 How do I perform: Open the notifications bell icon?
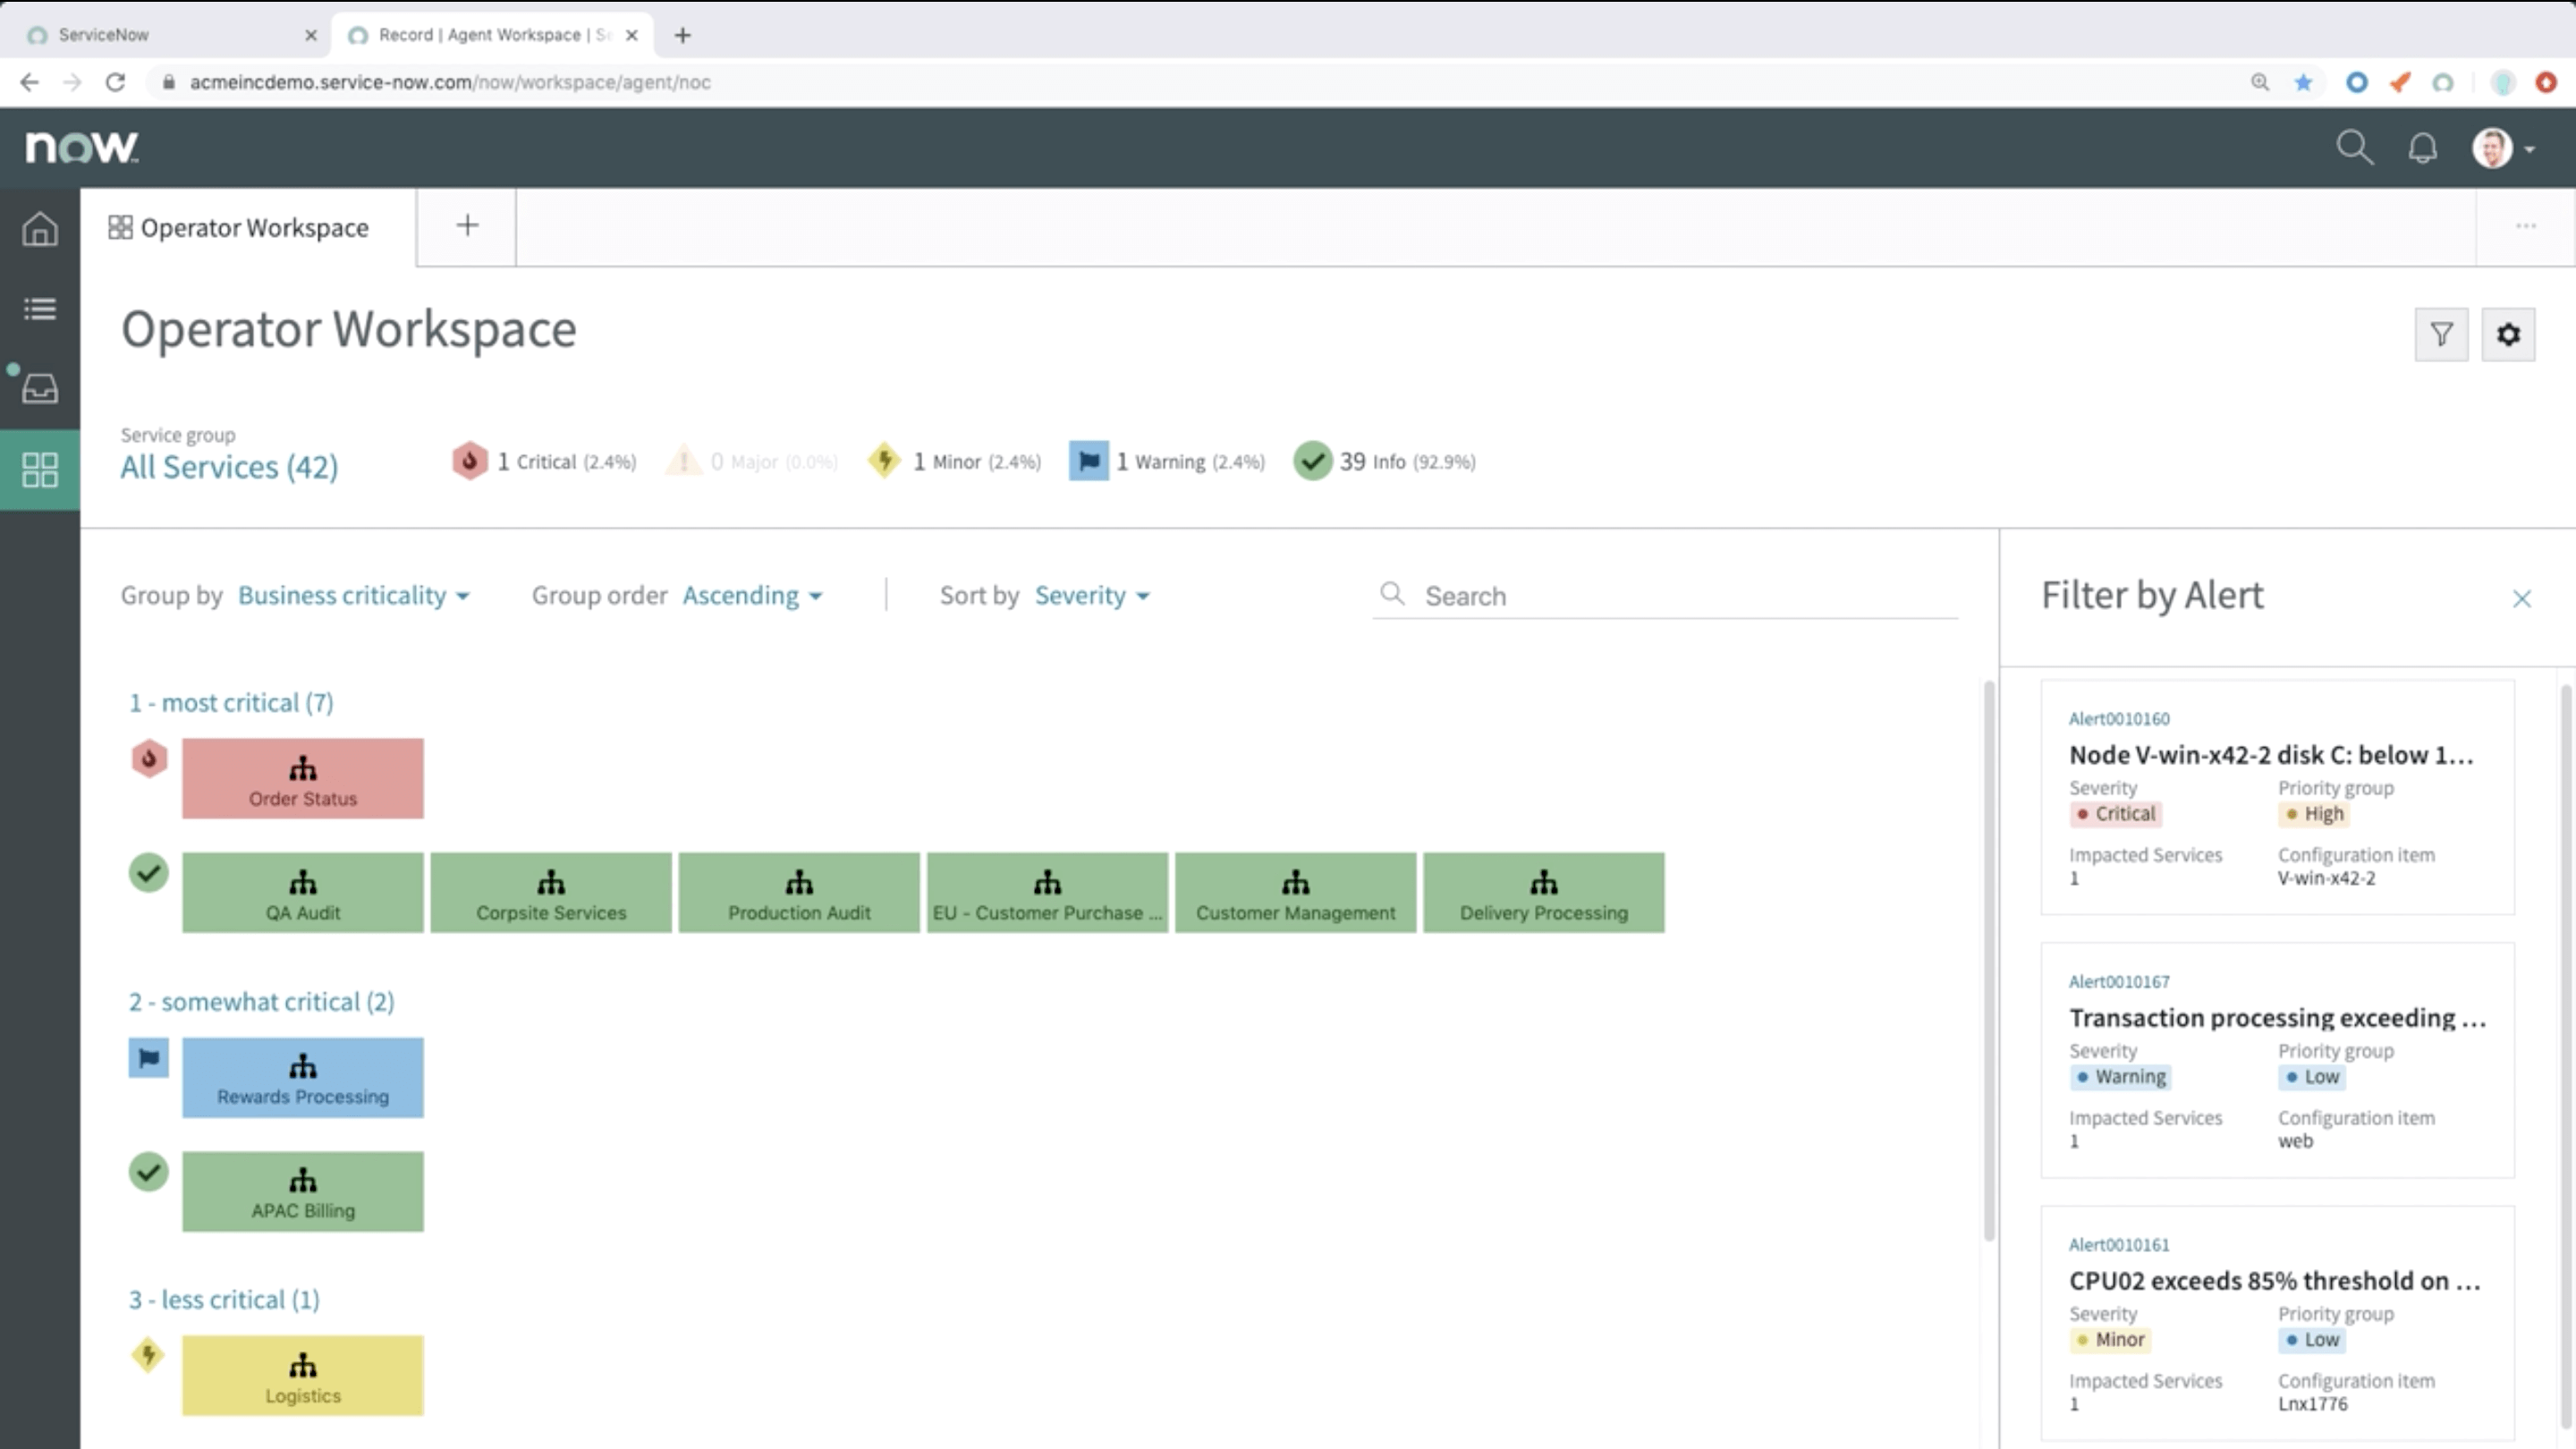2423,147
